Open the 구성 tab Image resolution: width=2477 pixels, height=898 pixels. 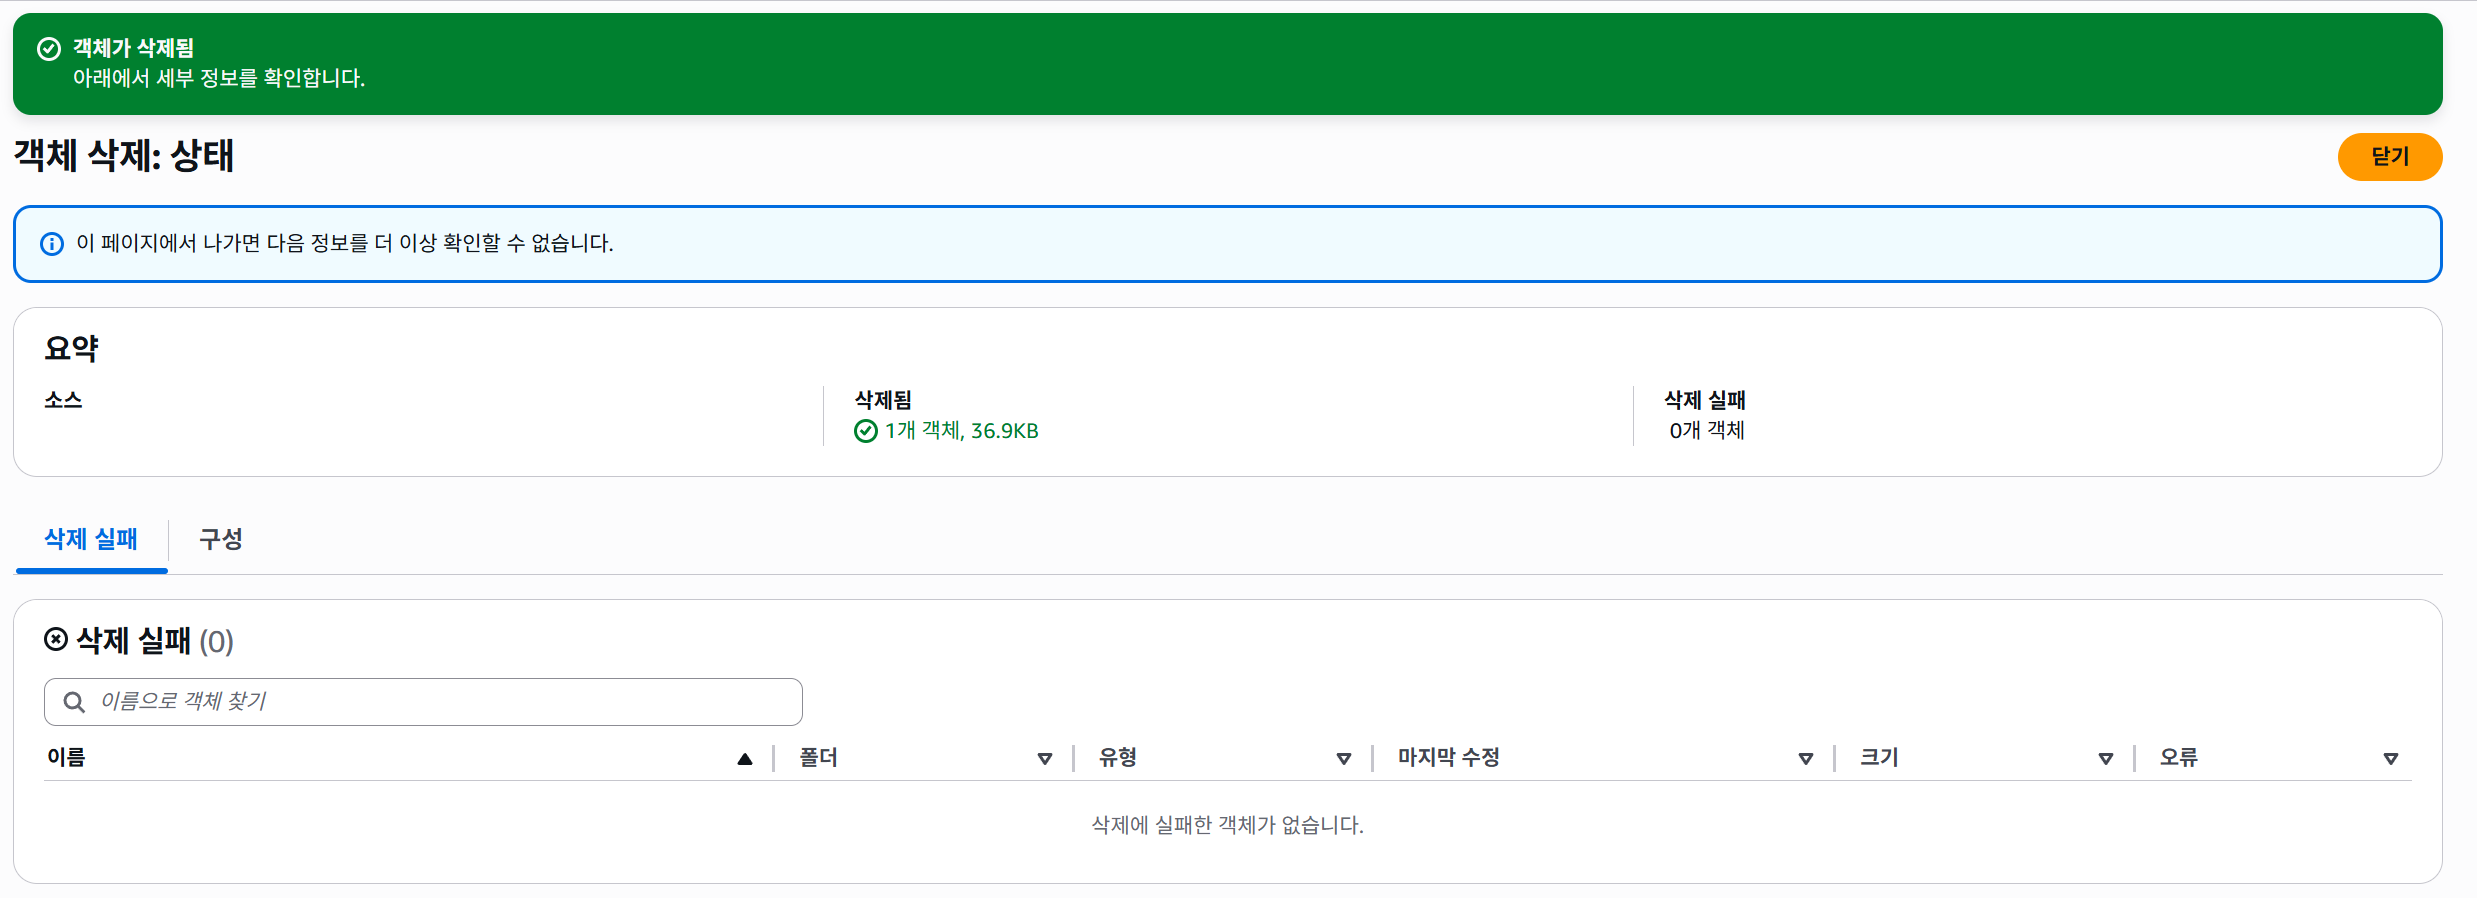tap(220, 540)
